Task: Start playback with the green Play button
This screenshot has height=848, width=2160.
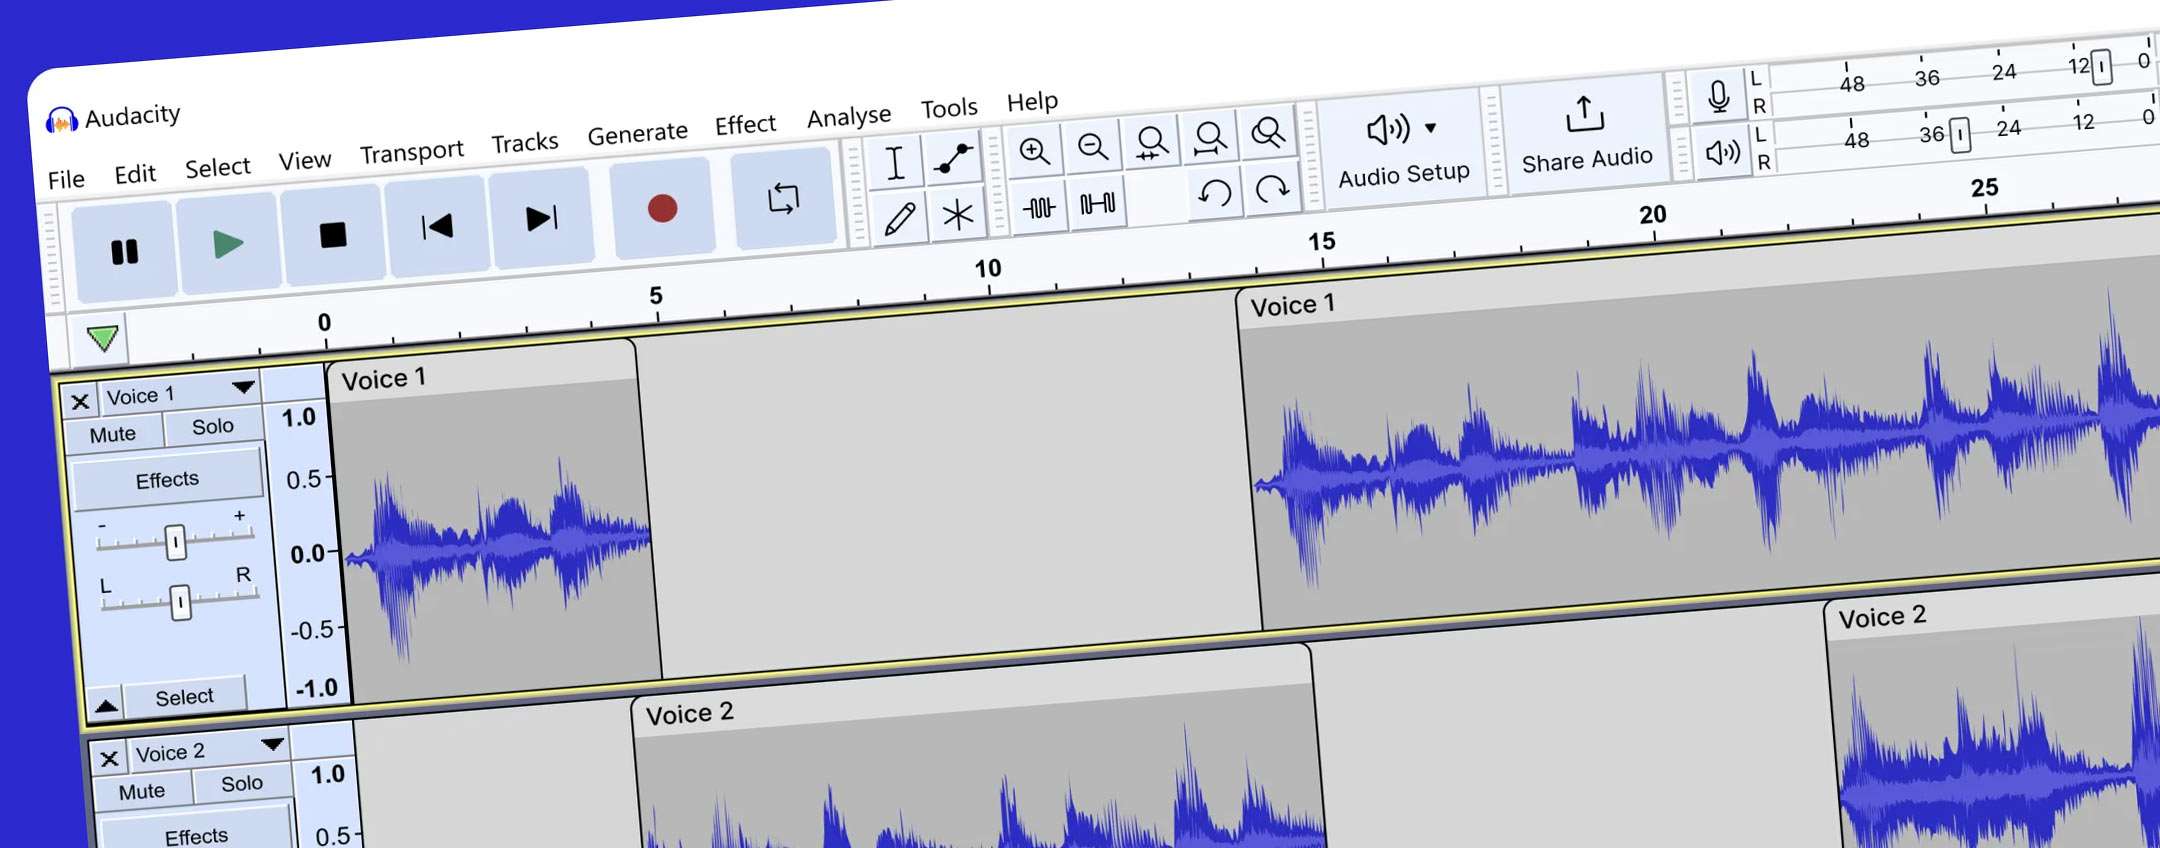Action: (x=228, y=243)
